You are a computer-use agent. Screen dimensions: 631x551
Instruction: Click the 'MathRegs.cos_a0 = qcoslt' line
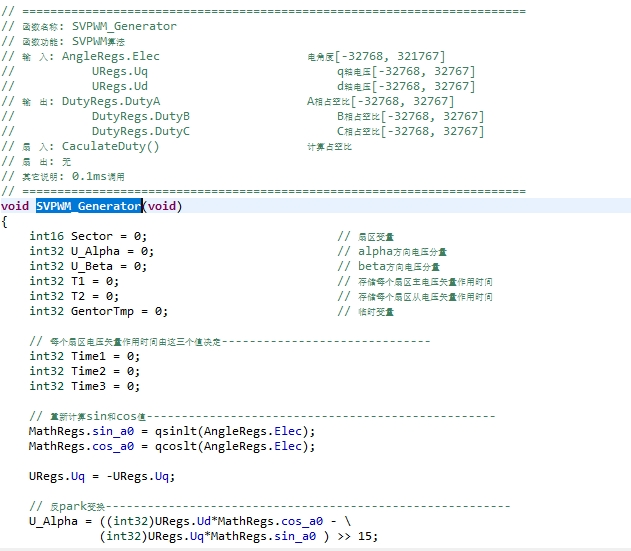pos(172,446)
